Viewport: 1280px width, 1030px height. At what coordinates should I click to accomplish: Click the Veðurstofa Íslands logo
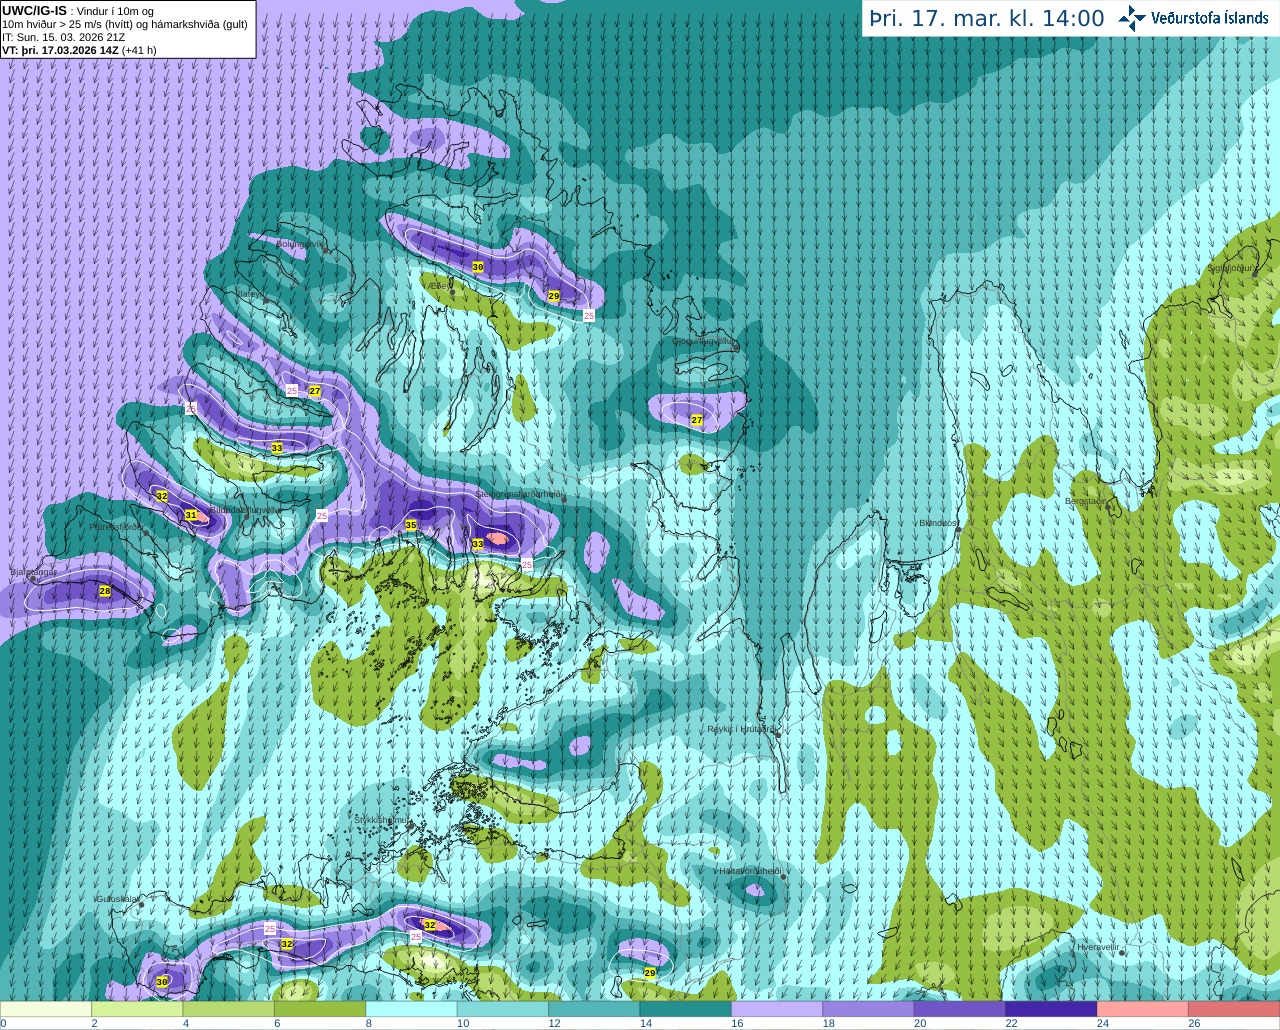point(1193,18)
